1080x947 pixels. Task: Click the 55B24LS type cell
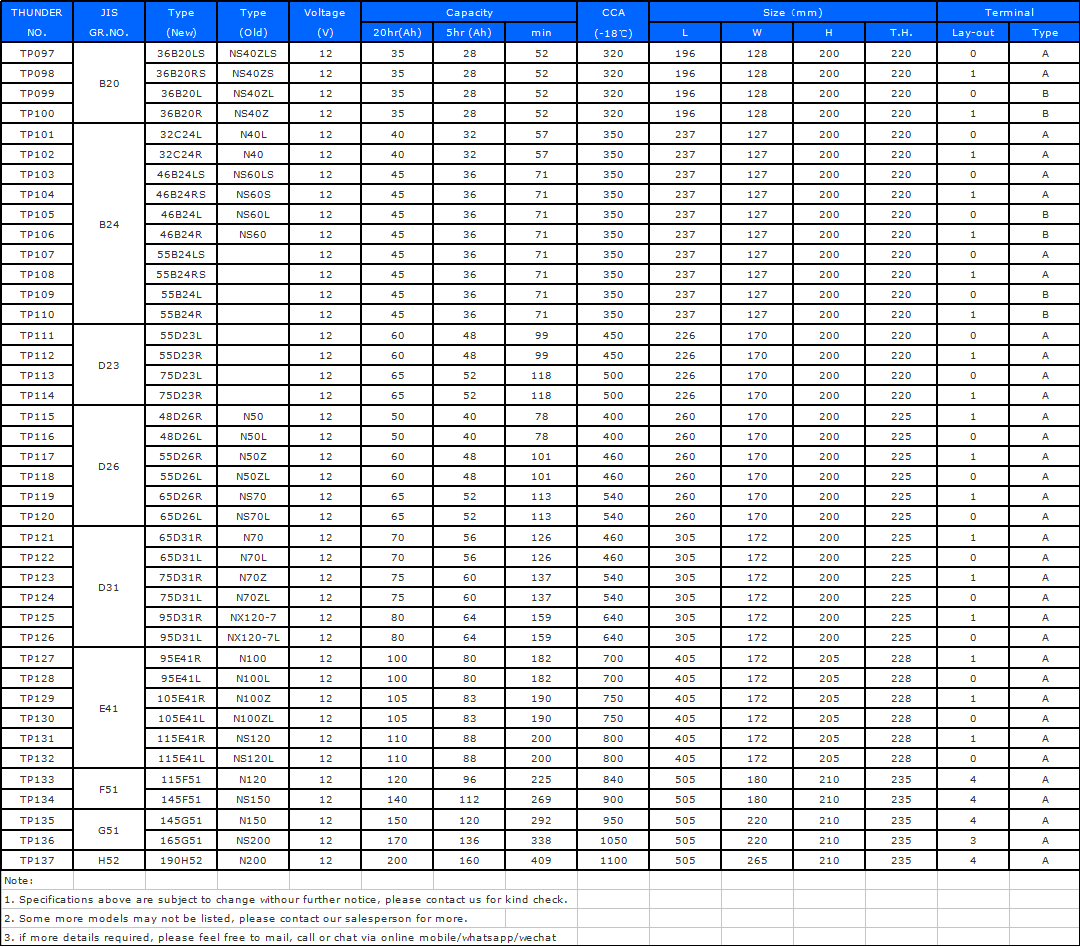(x=181, y=255)
